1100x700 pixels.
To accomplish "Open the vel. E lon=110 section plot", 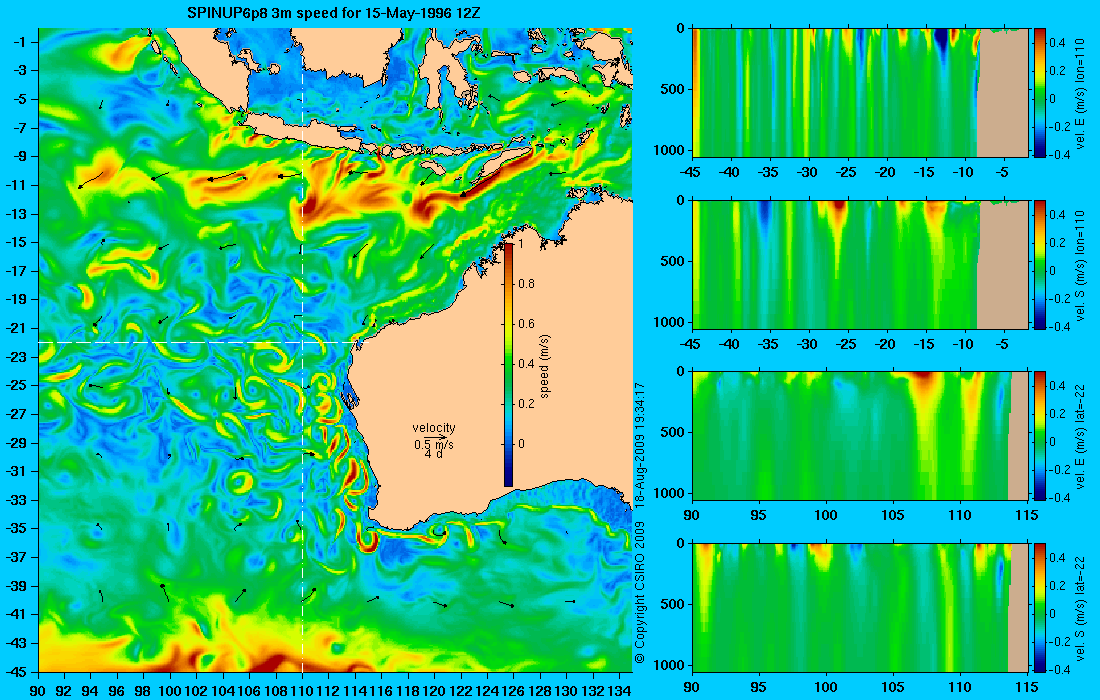I will pyautogui.click(x=861, y=93).
